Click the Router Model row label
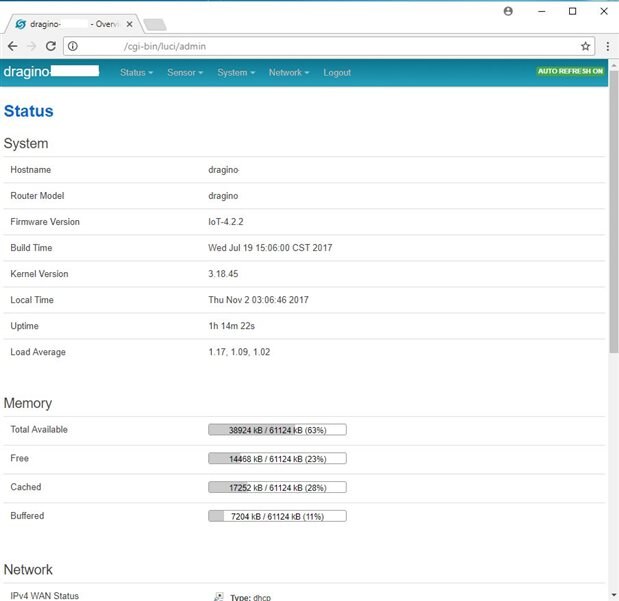Screen dimensions: 619x601 [x=37, y=196]
